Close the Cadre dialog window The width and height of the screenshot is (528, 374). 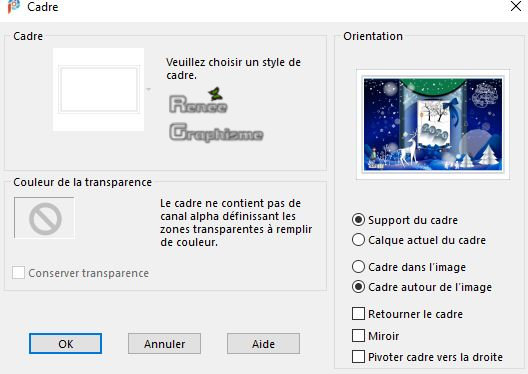516,6
